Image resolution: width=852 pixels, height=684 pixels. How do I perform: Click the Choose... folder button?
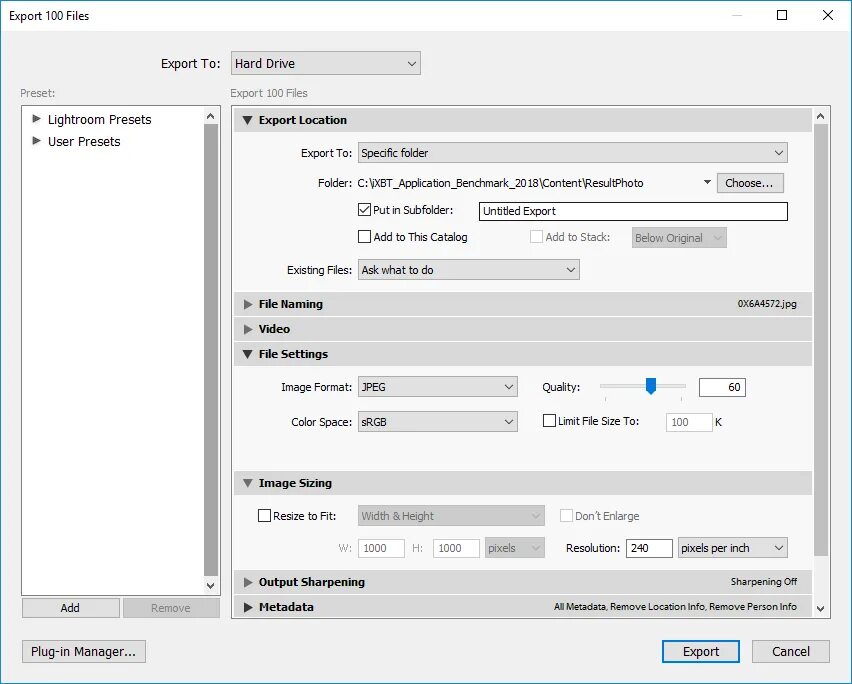[x=750, y=183]
